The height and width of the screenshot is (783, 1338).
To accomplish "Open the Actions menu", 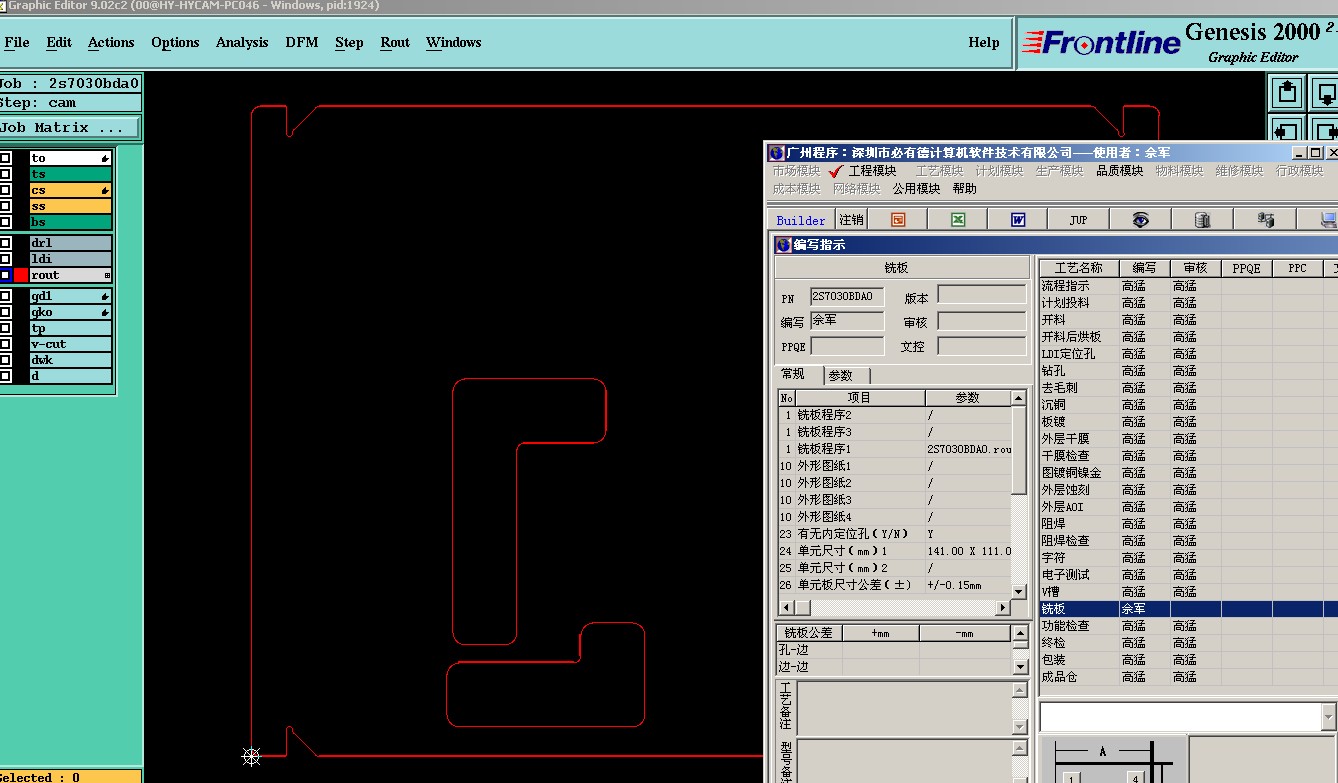I will pos(111,42).
